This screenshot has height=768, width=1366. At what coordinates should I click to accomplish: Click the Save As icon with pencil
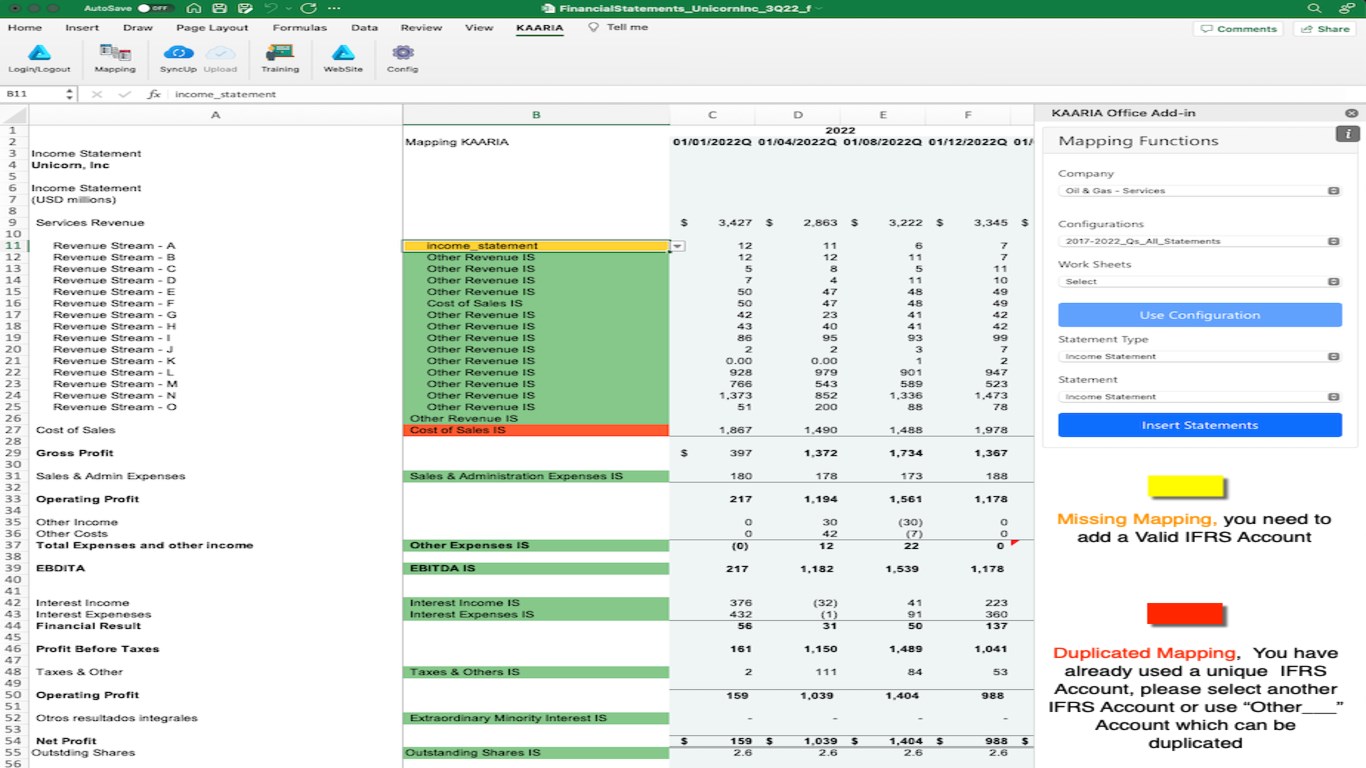(245, 8)
